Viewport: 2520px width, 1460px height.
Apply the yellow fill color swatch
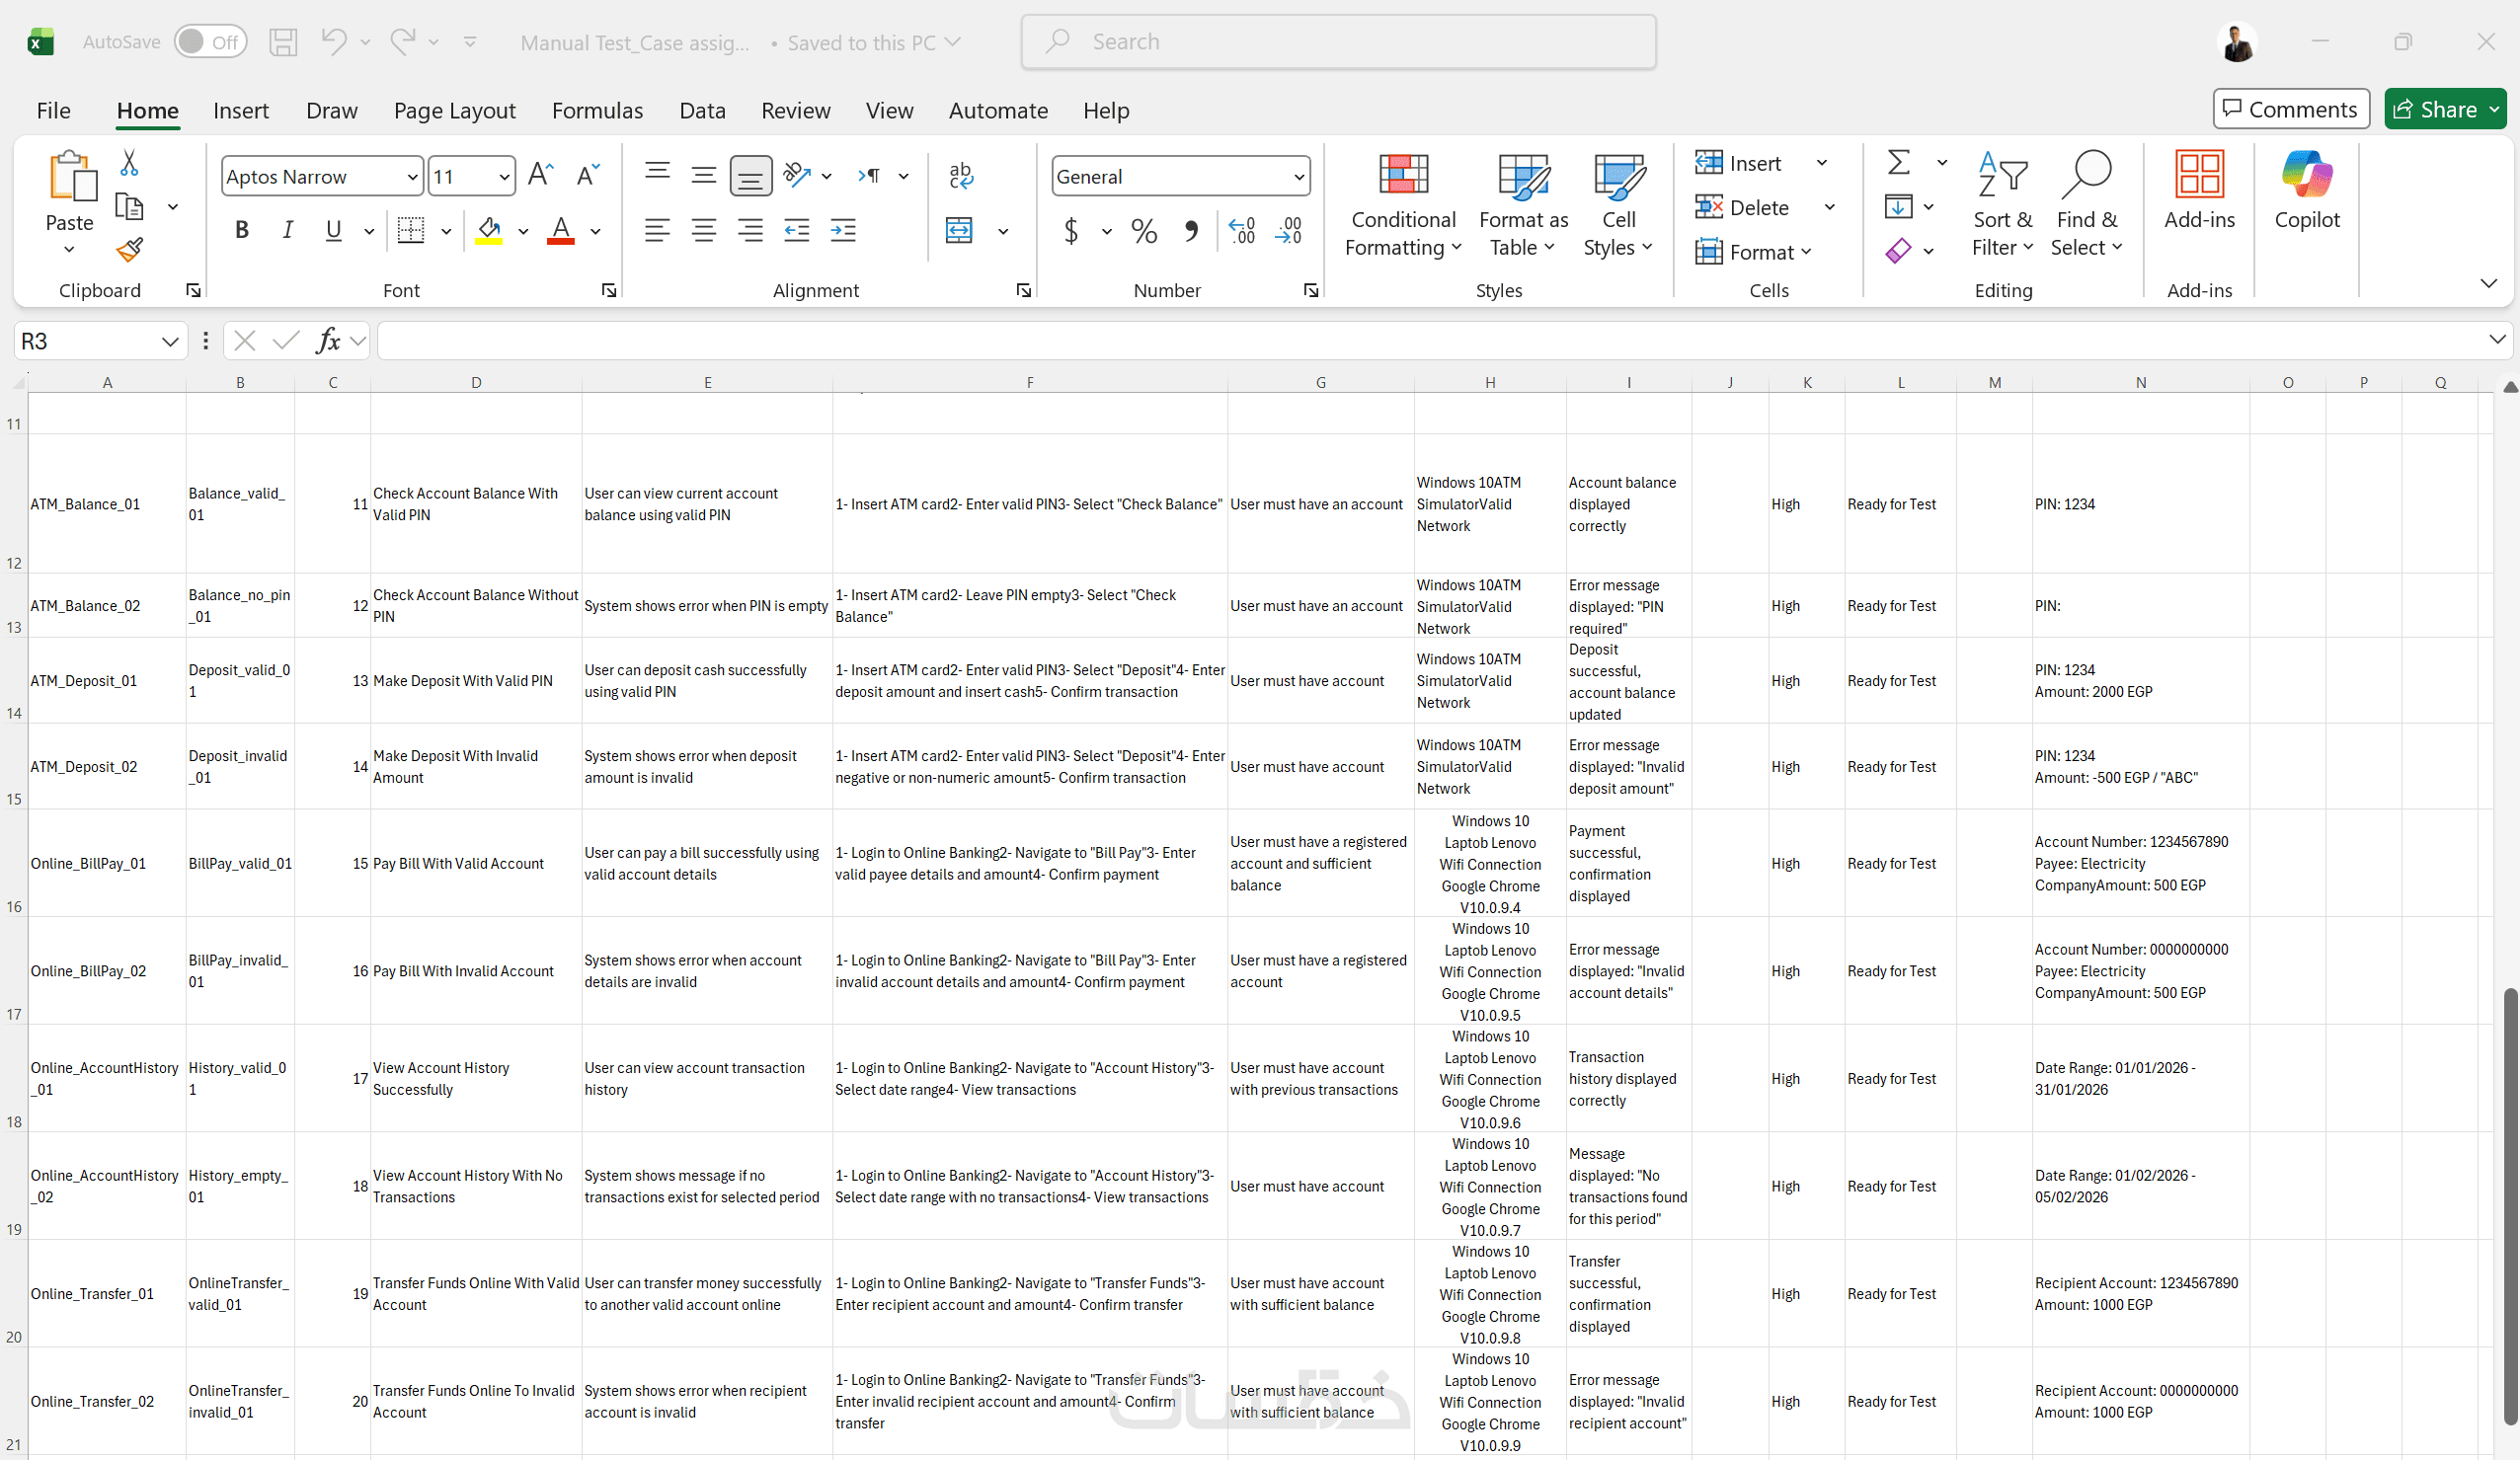pyautogui.click(x=489, y=231)
